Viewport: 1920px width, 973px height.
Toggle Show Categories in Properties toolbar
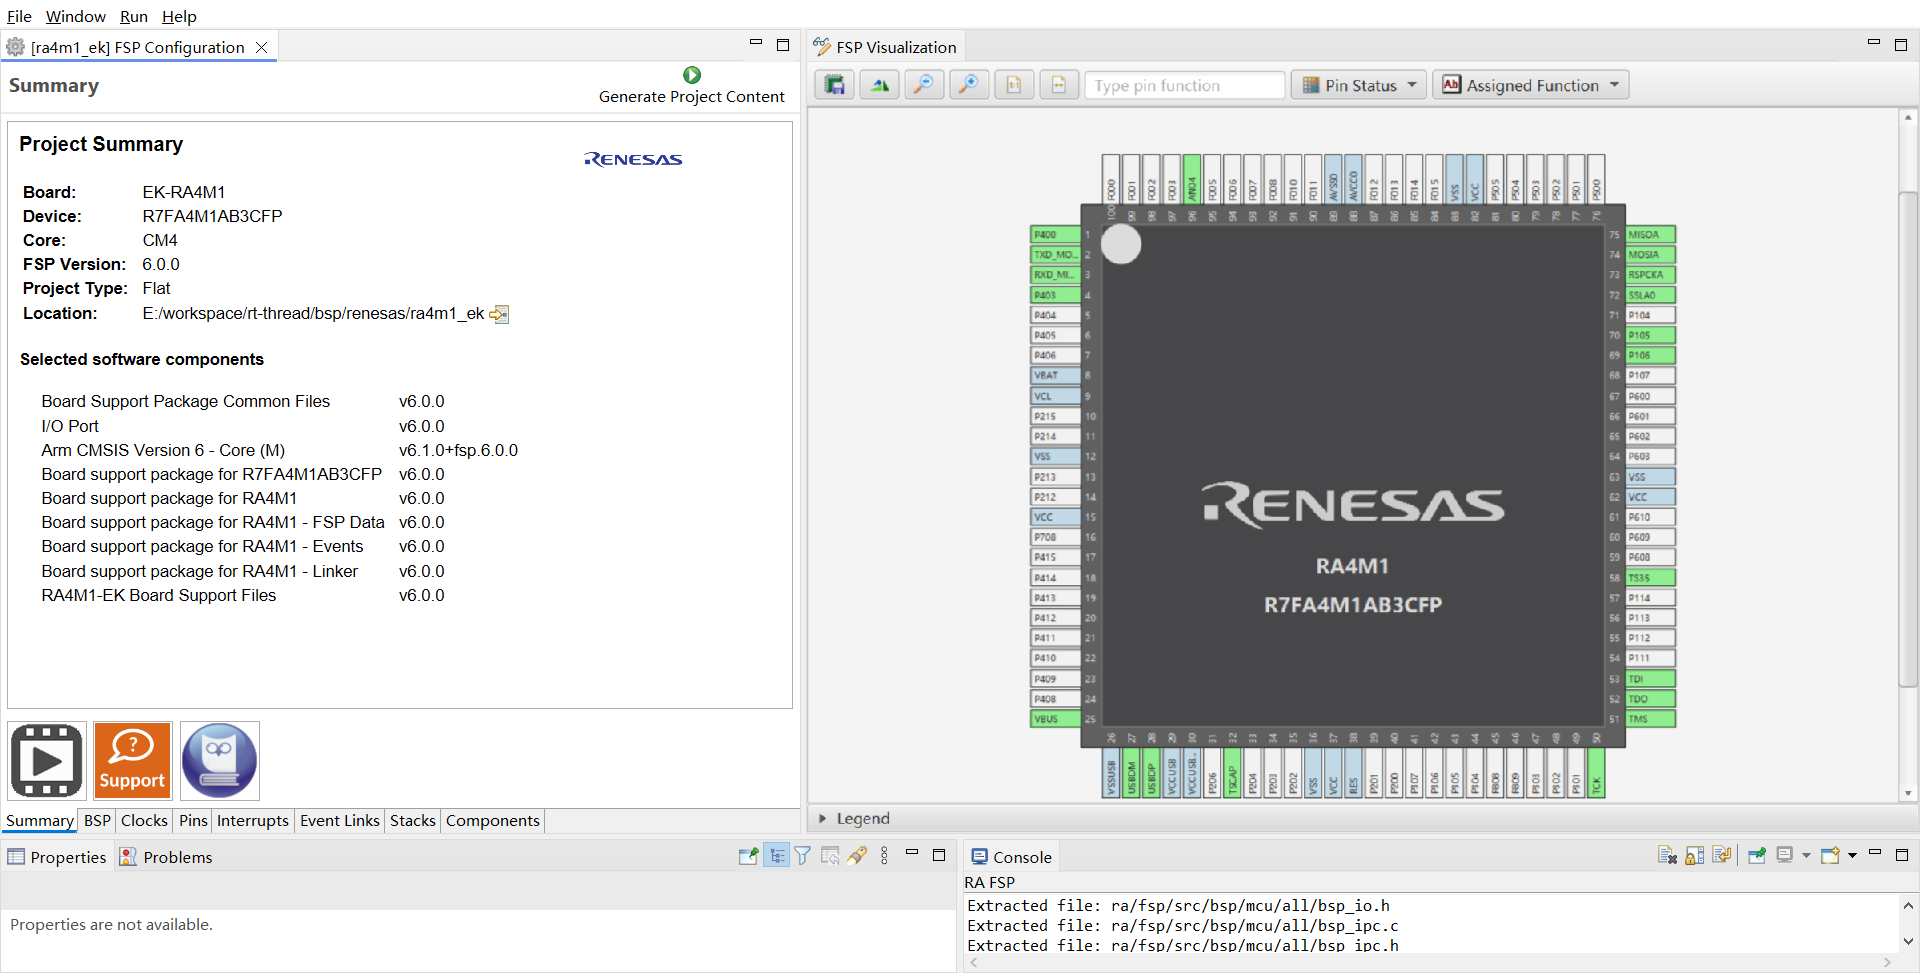point(777,856)
